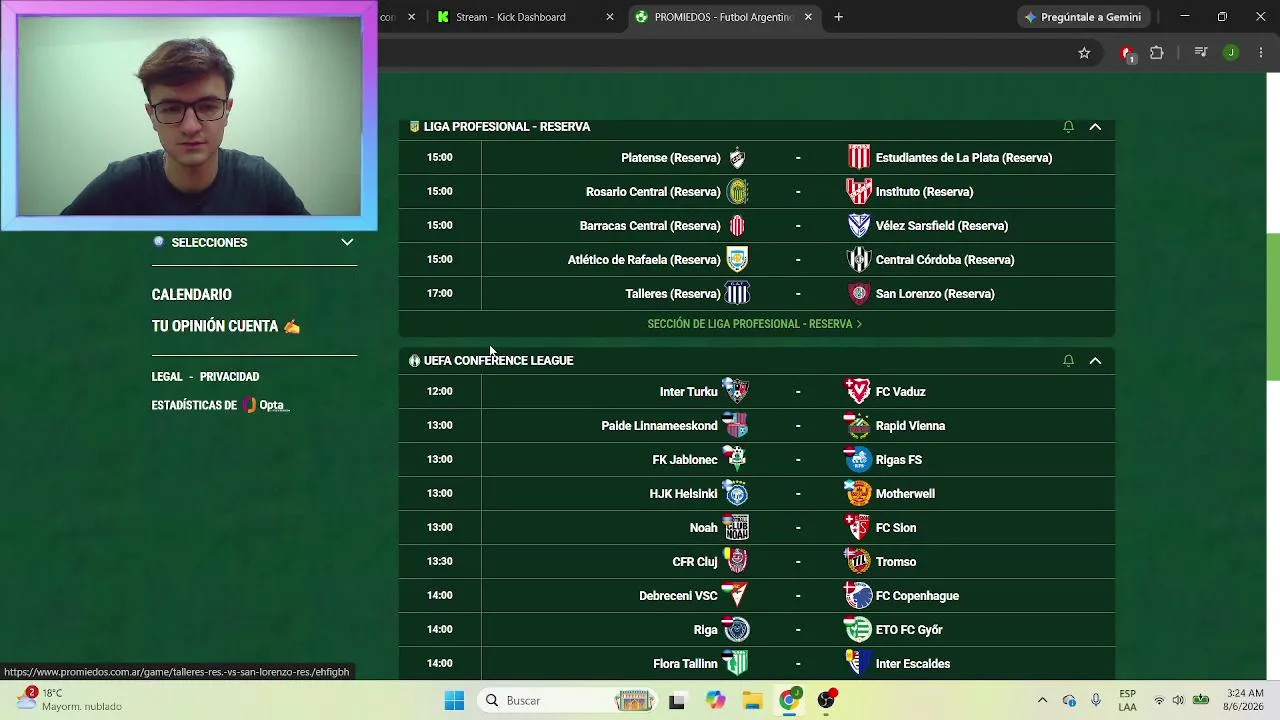1280x720 pixels.
Task: Select the Noah team name
Action: point(704,528)
